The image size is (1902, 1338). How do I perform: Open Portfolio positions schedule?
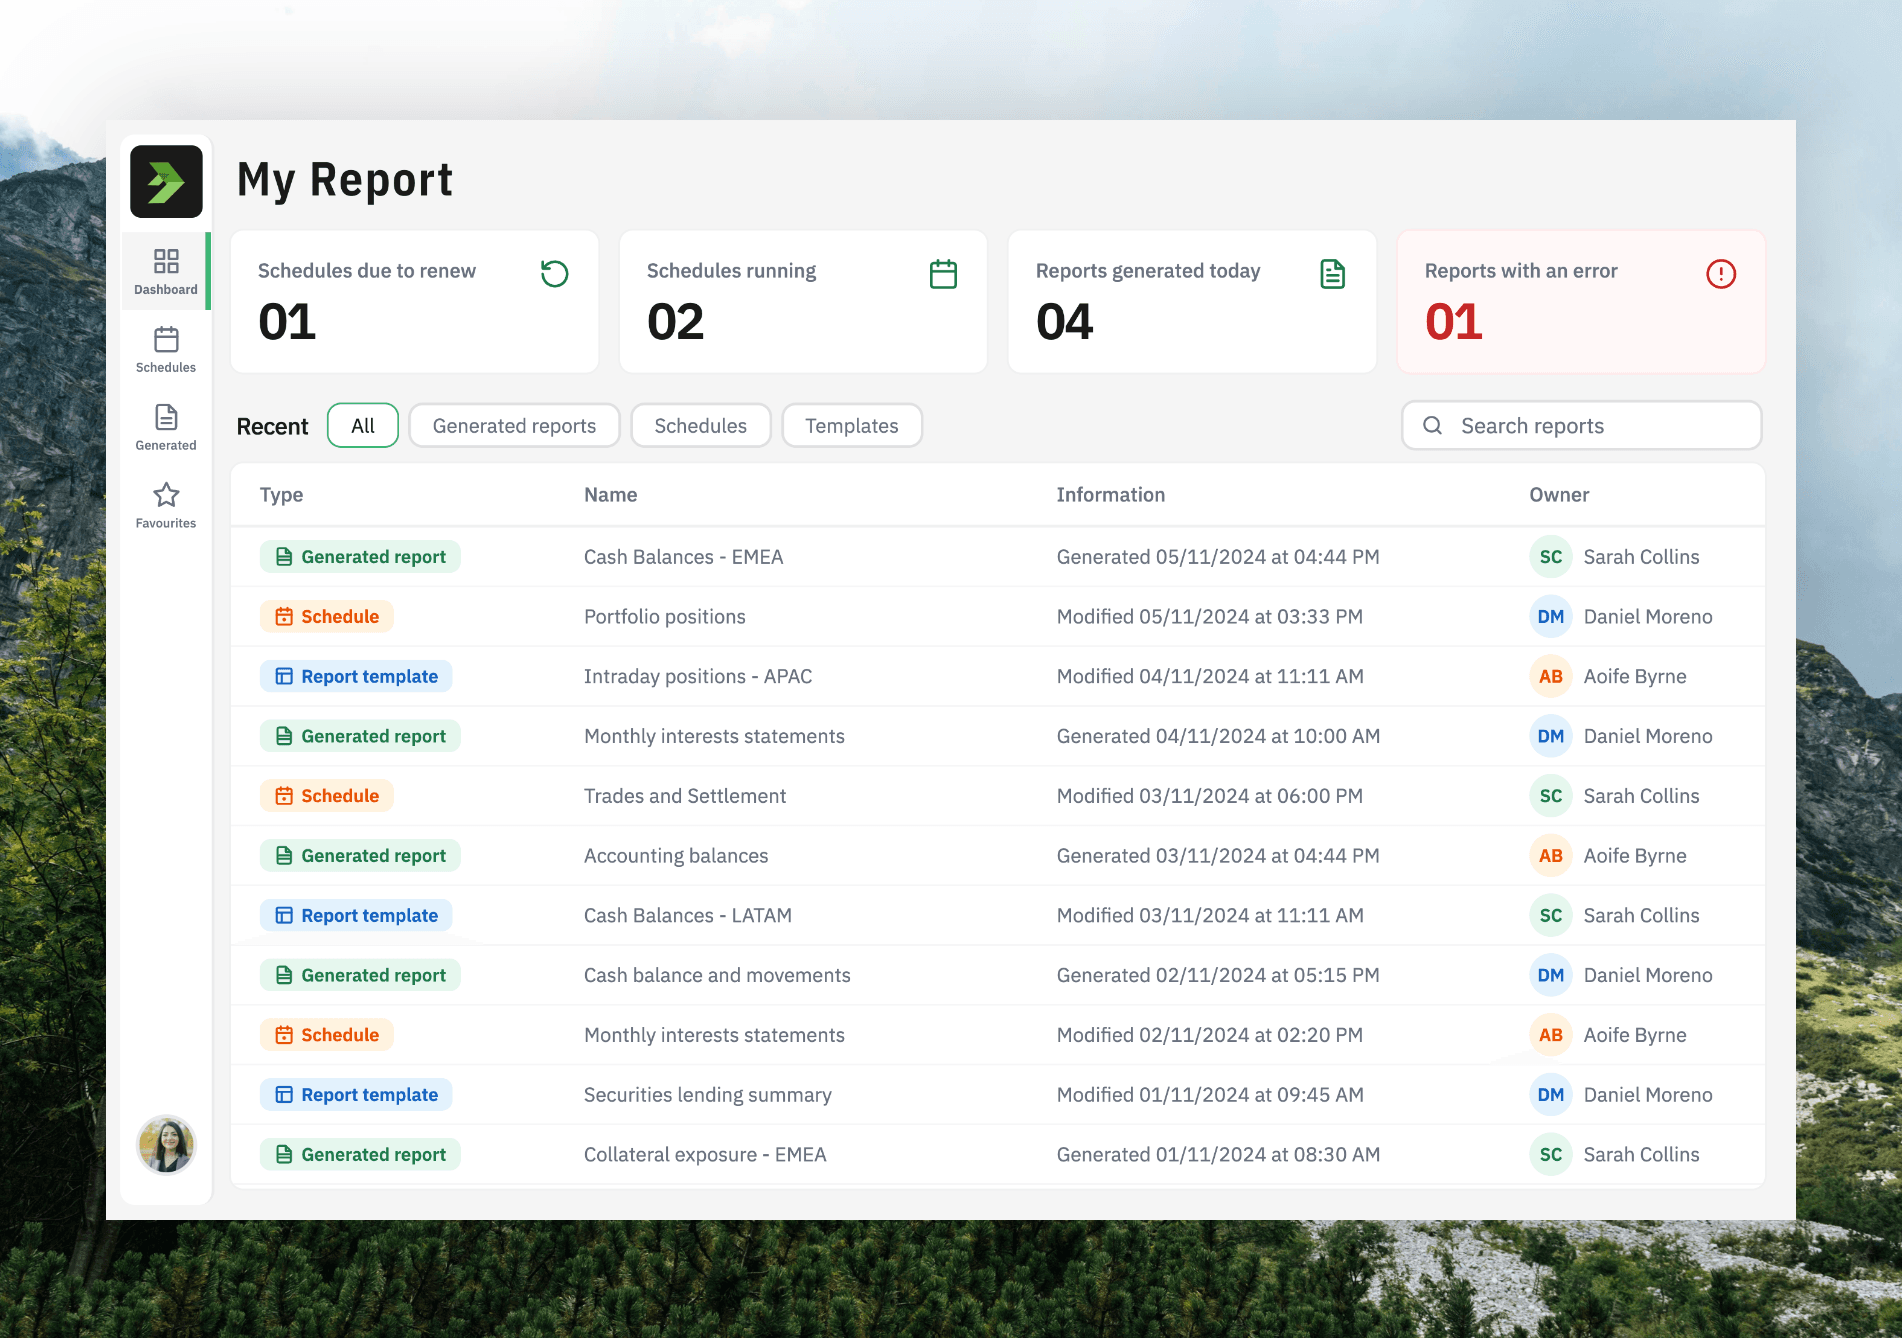(665, 616)
